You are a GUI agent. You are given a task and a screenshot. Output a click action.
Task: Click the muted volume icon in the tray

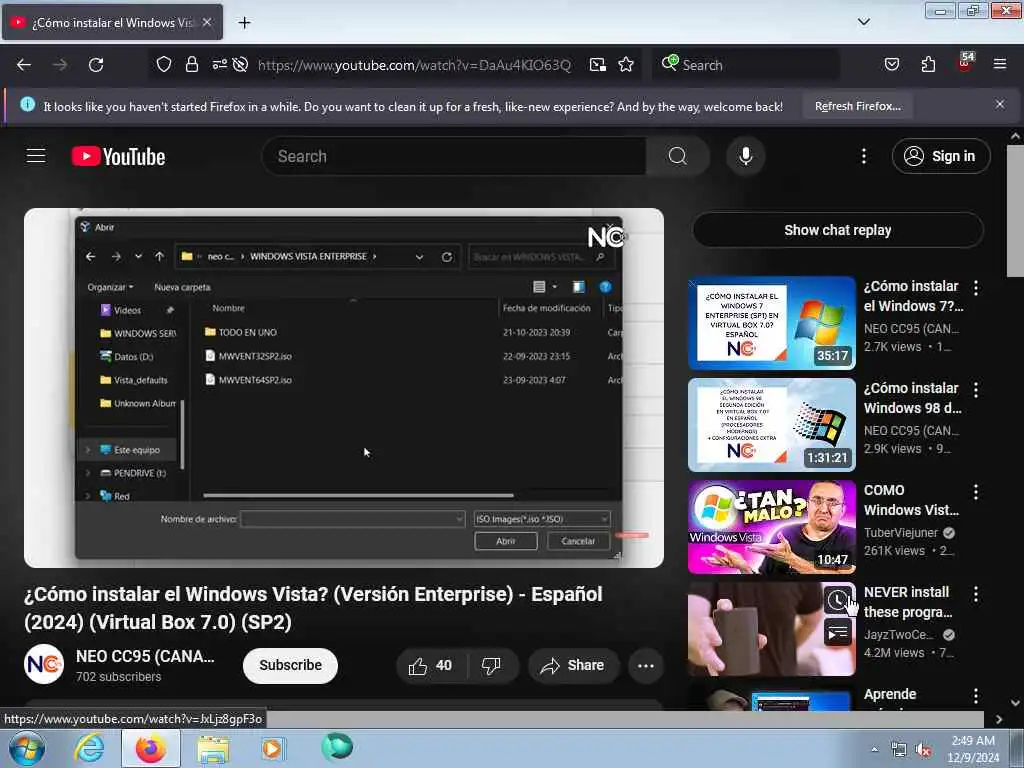[x=923, y=750]
